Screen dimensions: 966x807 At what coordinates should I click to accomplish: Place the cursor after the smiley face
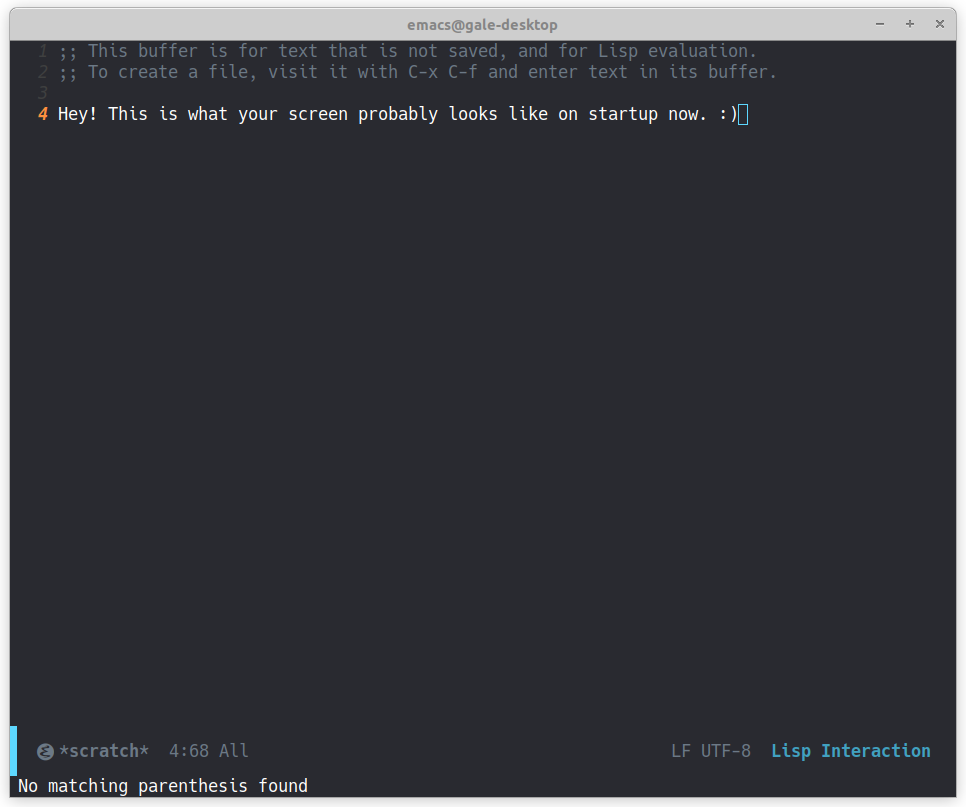742,113
